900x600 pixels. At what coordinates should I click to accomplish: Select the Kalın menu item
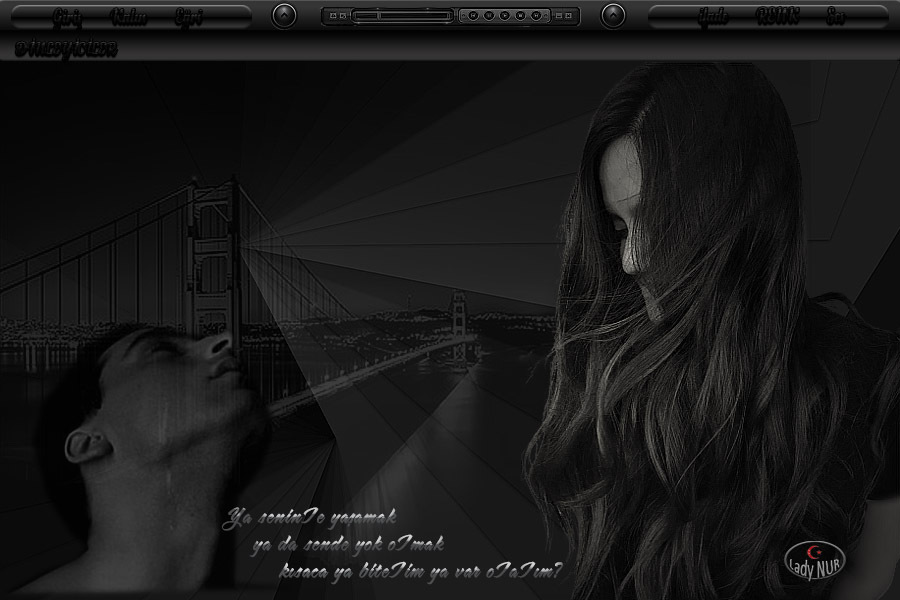(126, 17)
